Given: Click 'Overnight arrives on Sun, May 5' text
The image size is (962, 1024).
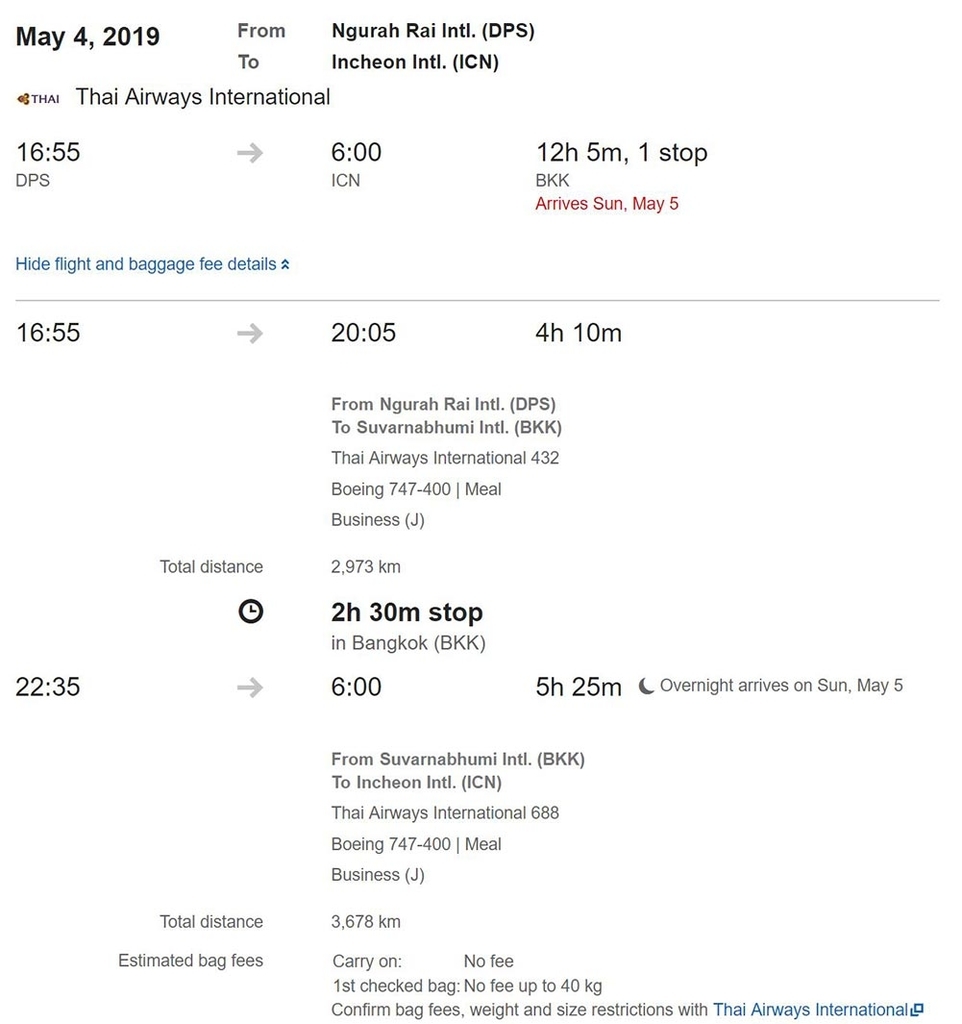Looking at the screenshot, I should click(x=781, y=686).
